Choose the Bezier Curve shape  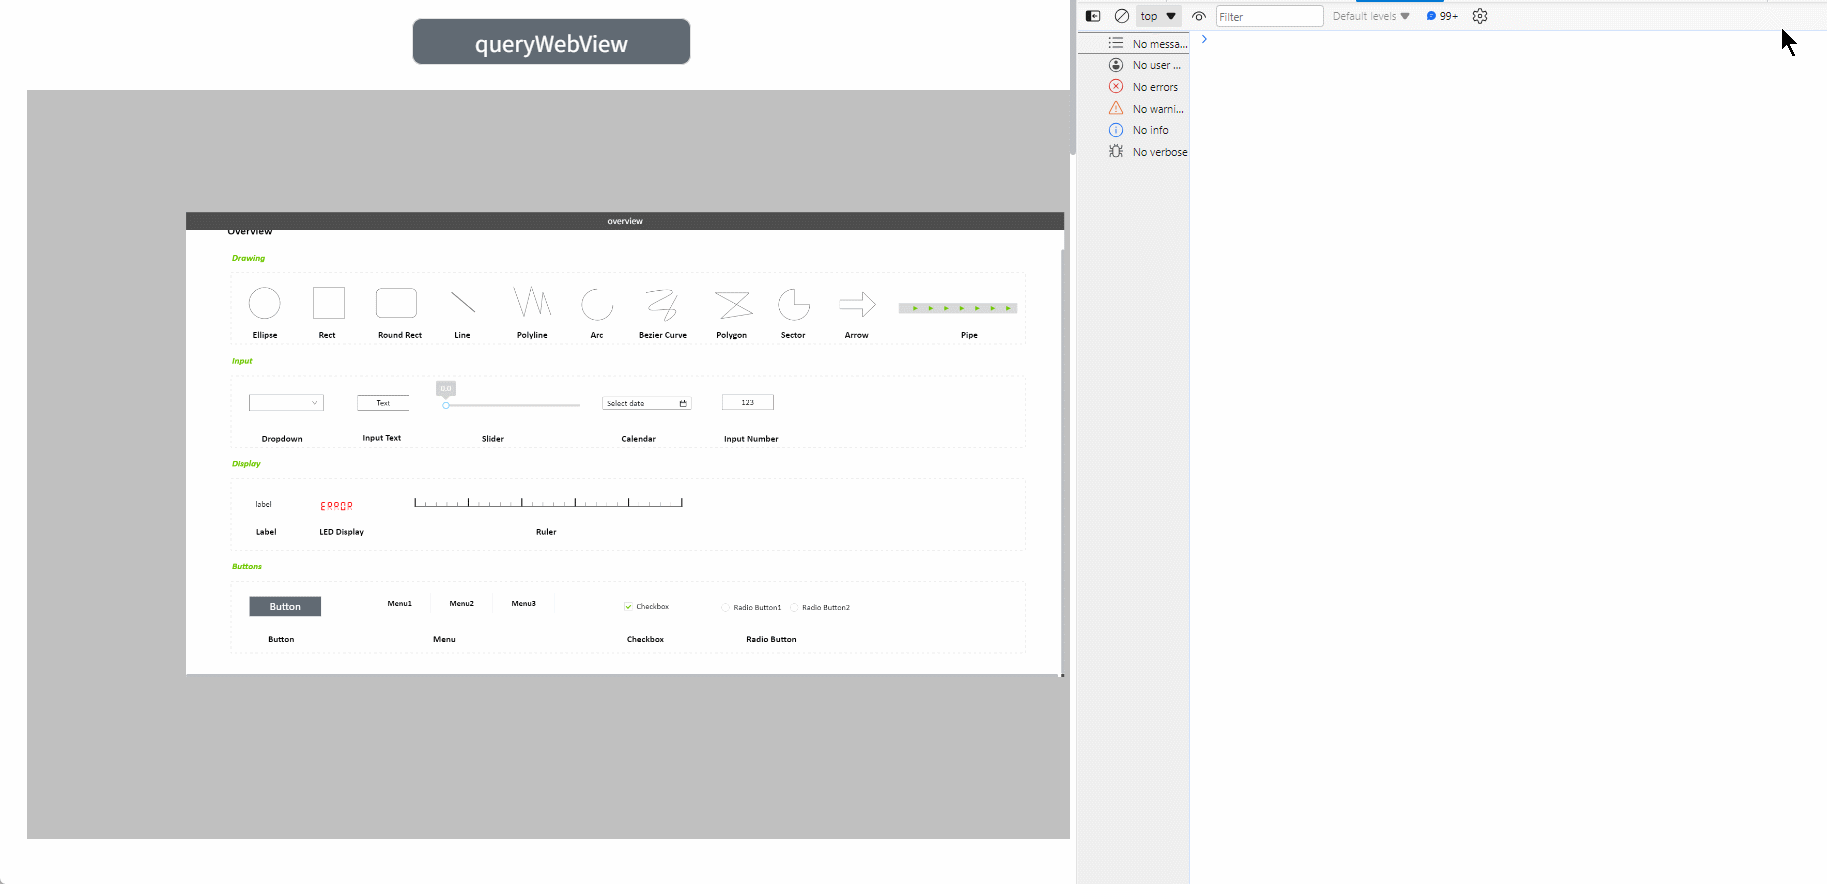pyautogui.click(x=662, y=304)
